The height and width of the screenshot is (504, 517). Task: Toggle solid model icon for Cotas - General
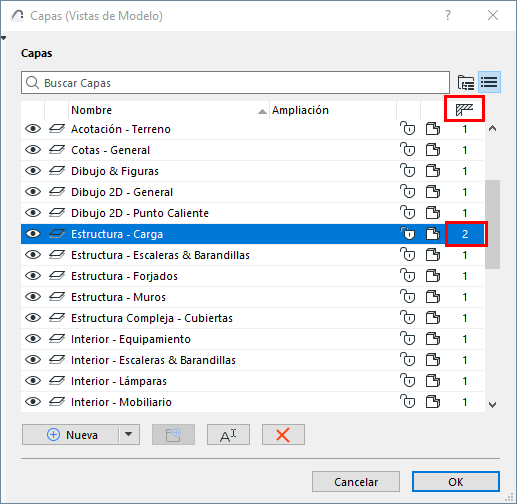[x=433, y=150]
